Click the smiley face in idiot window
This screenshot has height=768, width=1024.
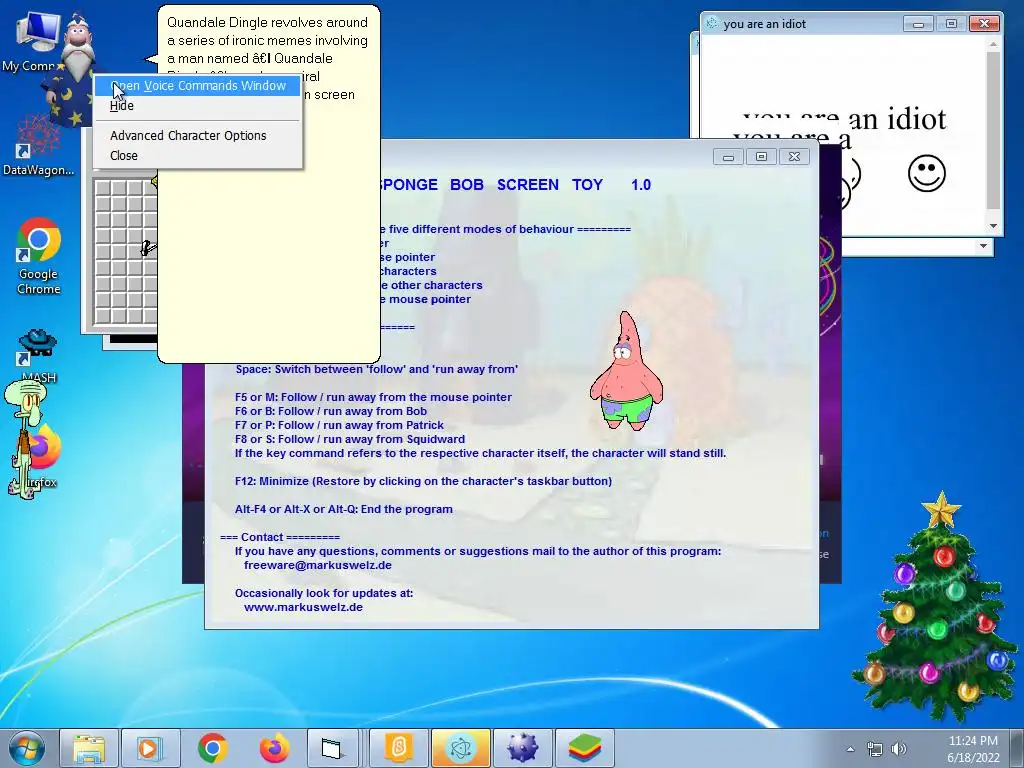click(x=926, y=173)
